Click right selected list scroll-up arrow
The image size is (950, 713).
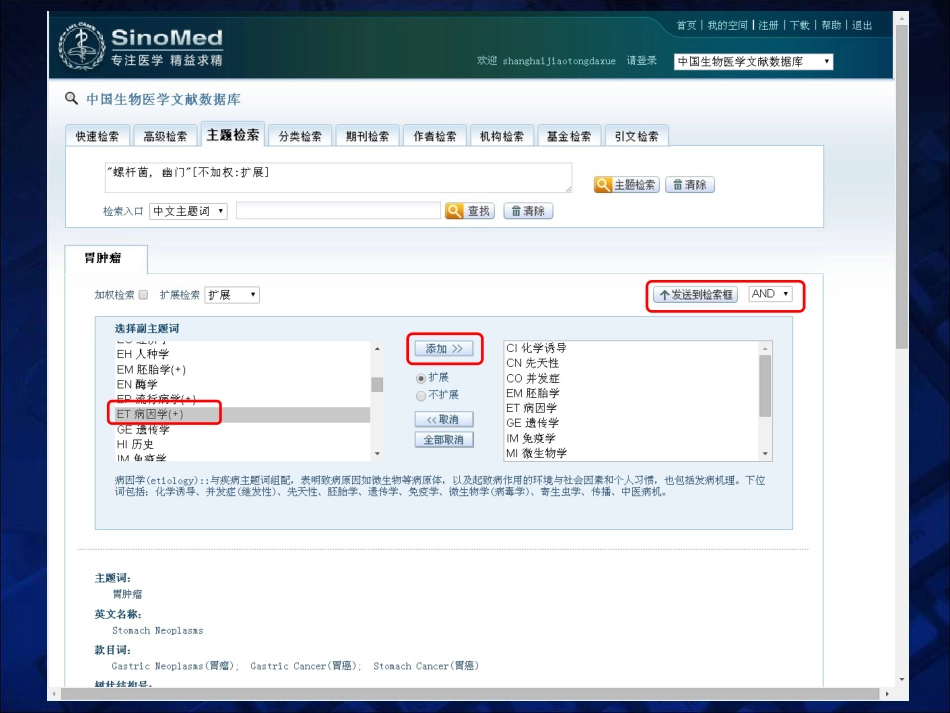[765, 348]
